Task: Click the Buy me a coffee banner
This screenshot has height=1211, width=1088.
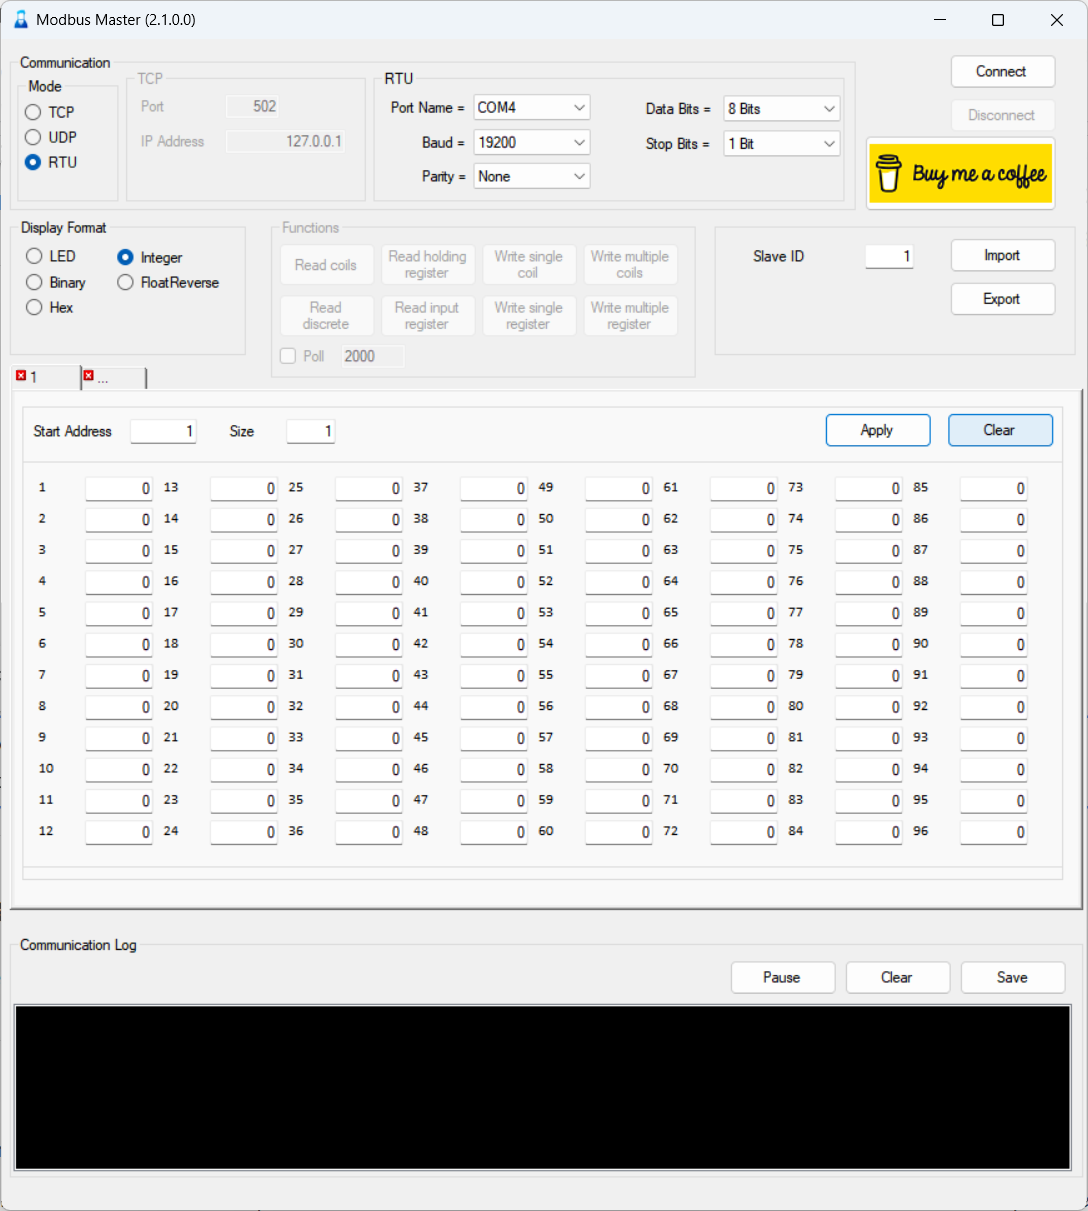Action: (960, 174)
